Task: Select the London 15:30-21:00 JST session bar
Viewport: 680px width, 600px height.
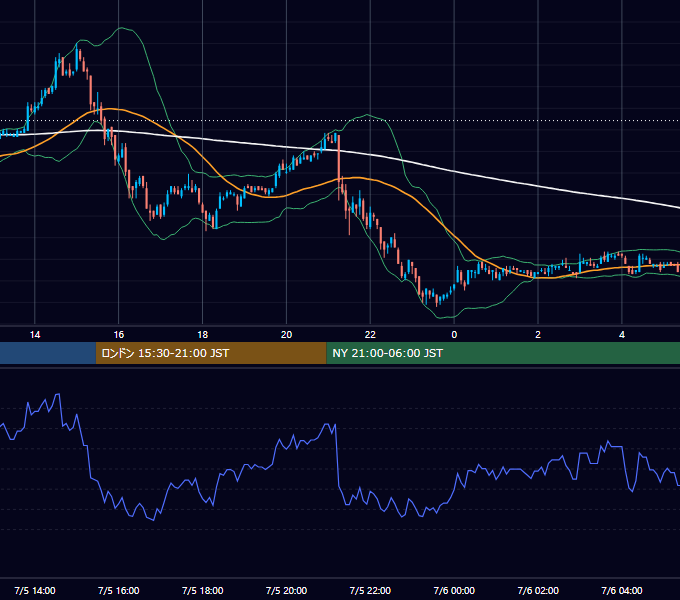Action: 211,353
